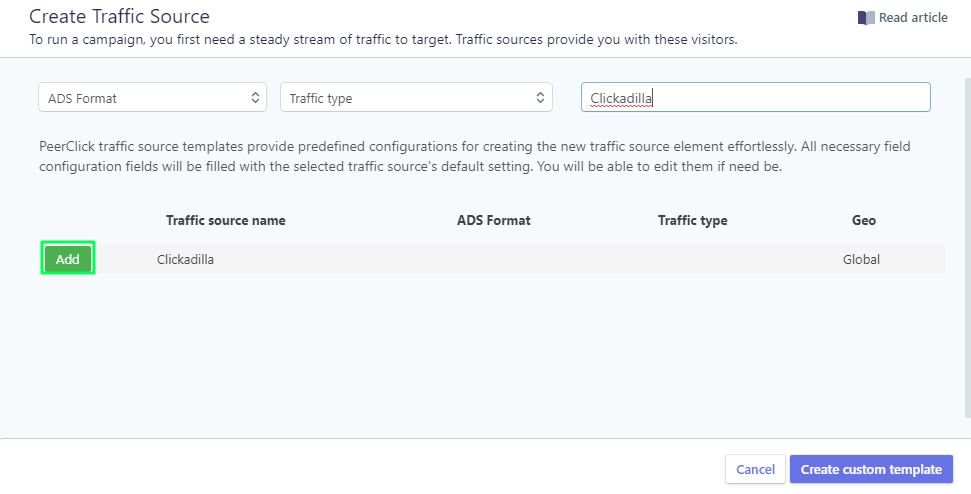Click the ADS Format column header
971x494 pixels.
[493, 220]
